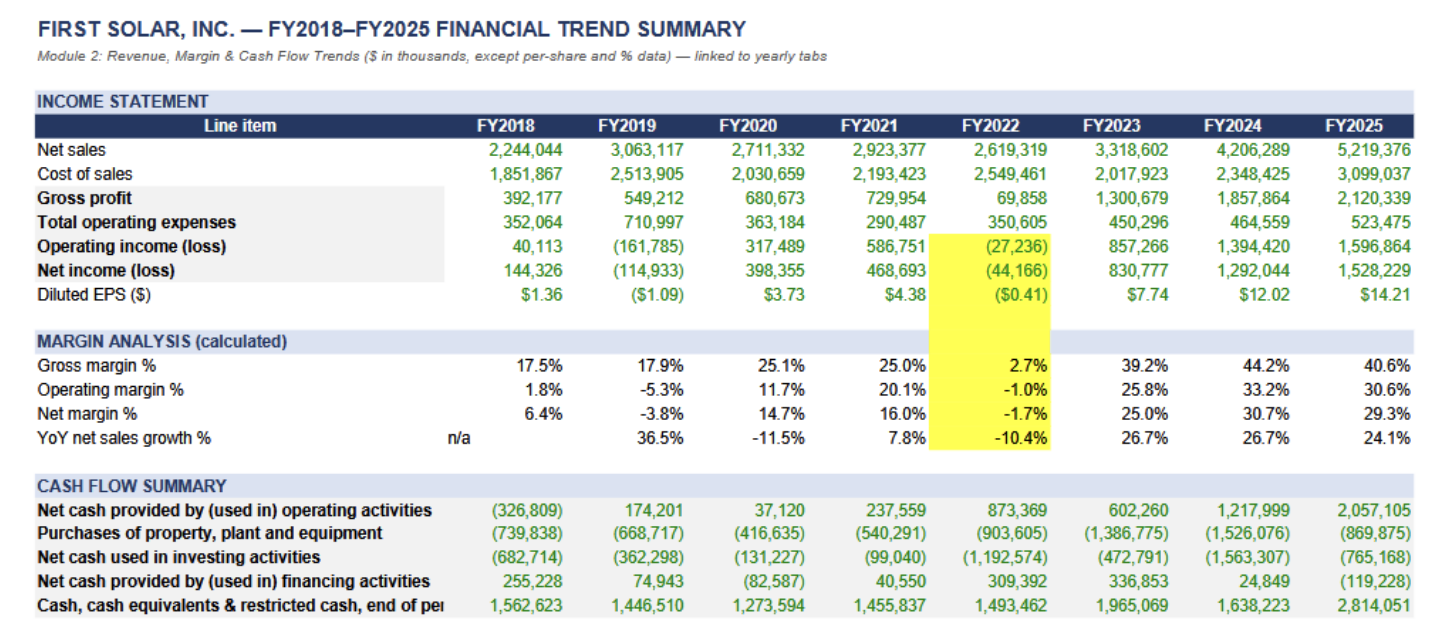Select the 'Gross profit' row label
1430x632 pixels.
84,198
